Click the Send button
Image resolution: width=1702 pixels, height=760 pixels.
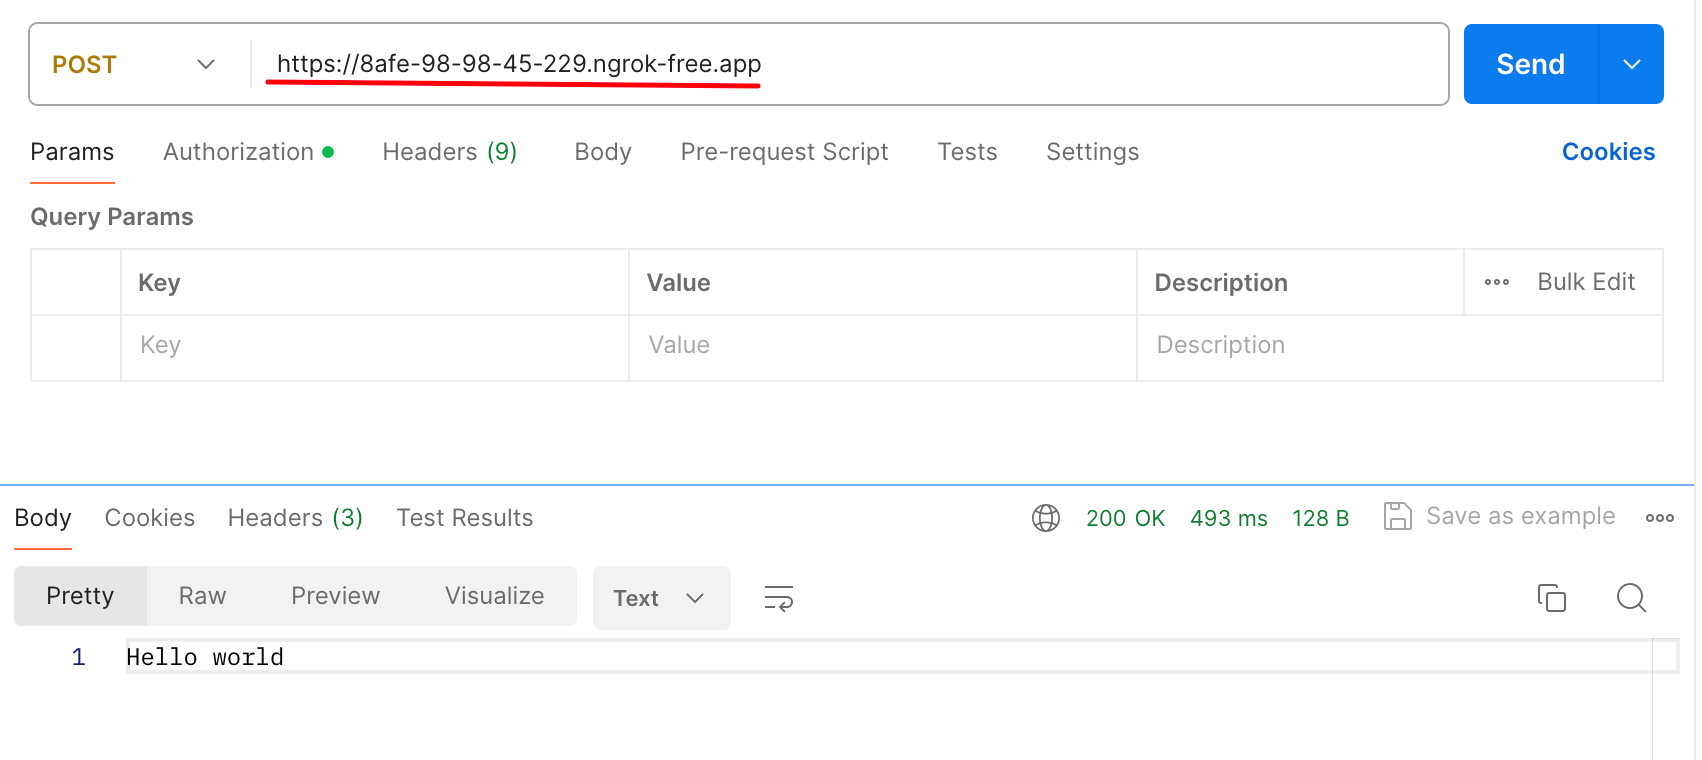[x=1531, y=64]
